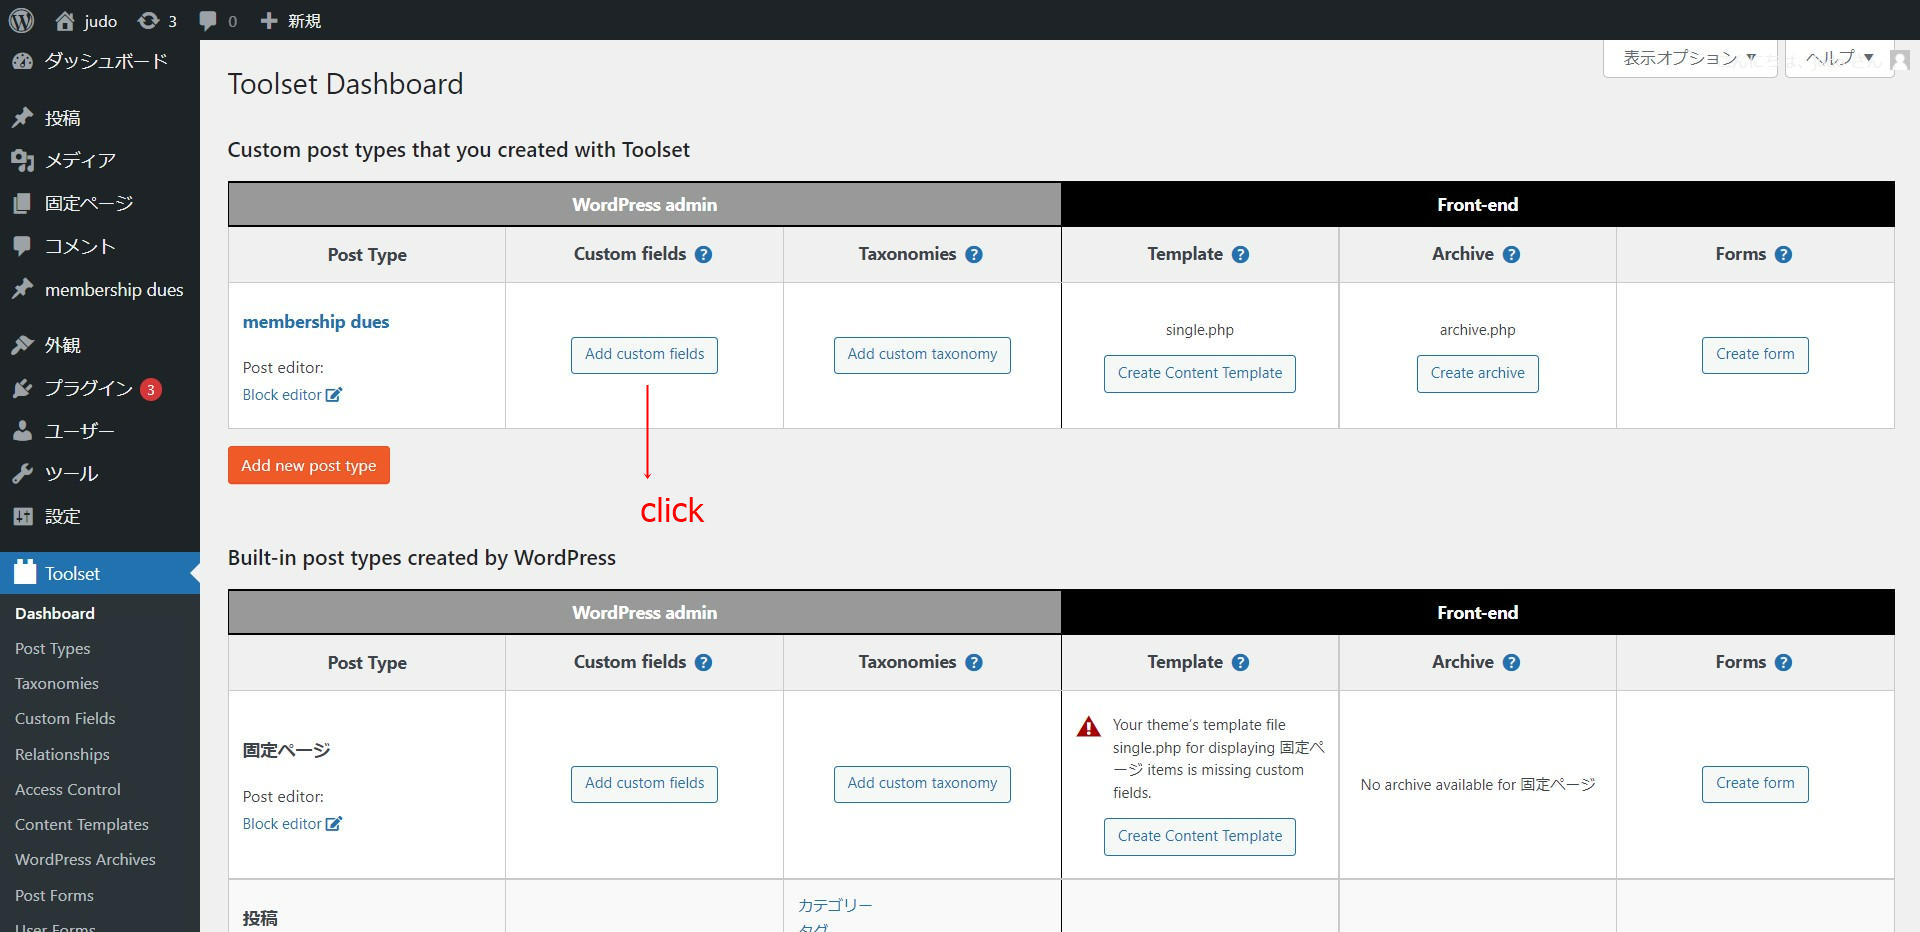Screen dimensions: 1920x932
Task: Click Create Content Template for membership dues
Action: 1200,374
